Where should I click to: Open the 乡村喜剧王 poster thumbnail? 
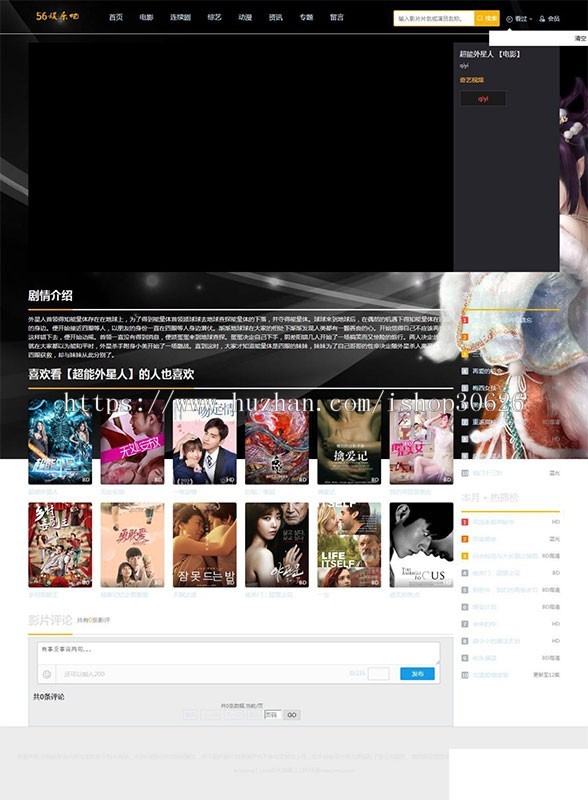[x=60, y=545]
